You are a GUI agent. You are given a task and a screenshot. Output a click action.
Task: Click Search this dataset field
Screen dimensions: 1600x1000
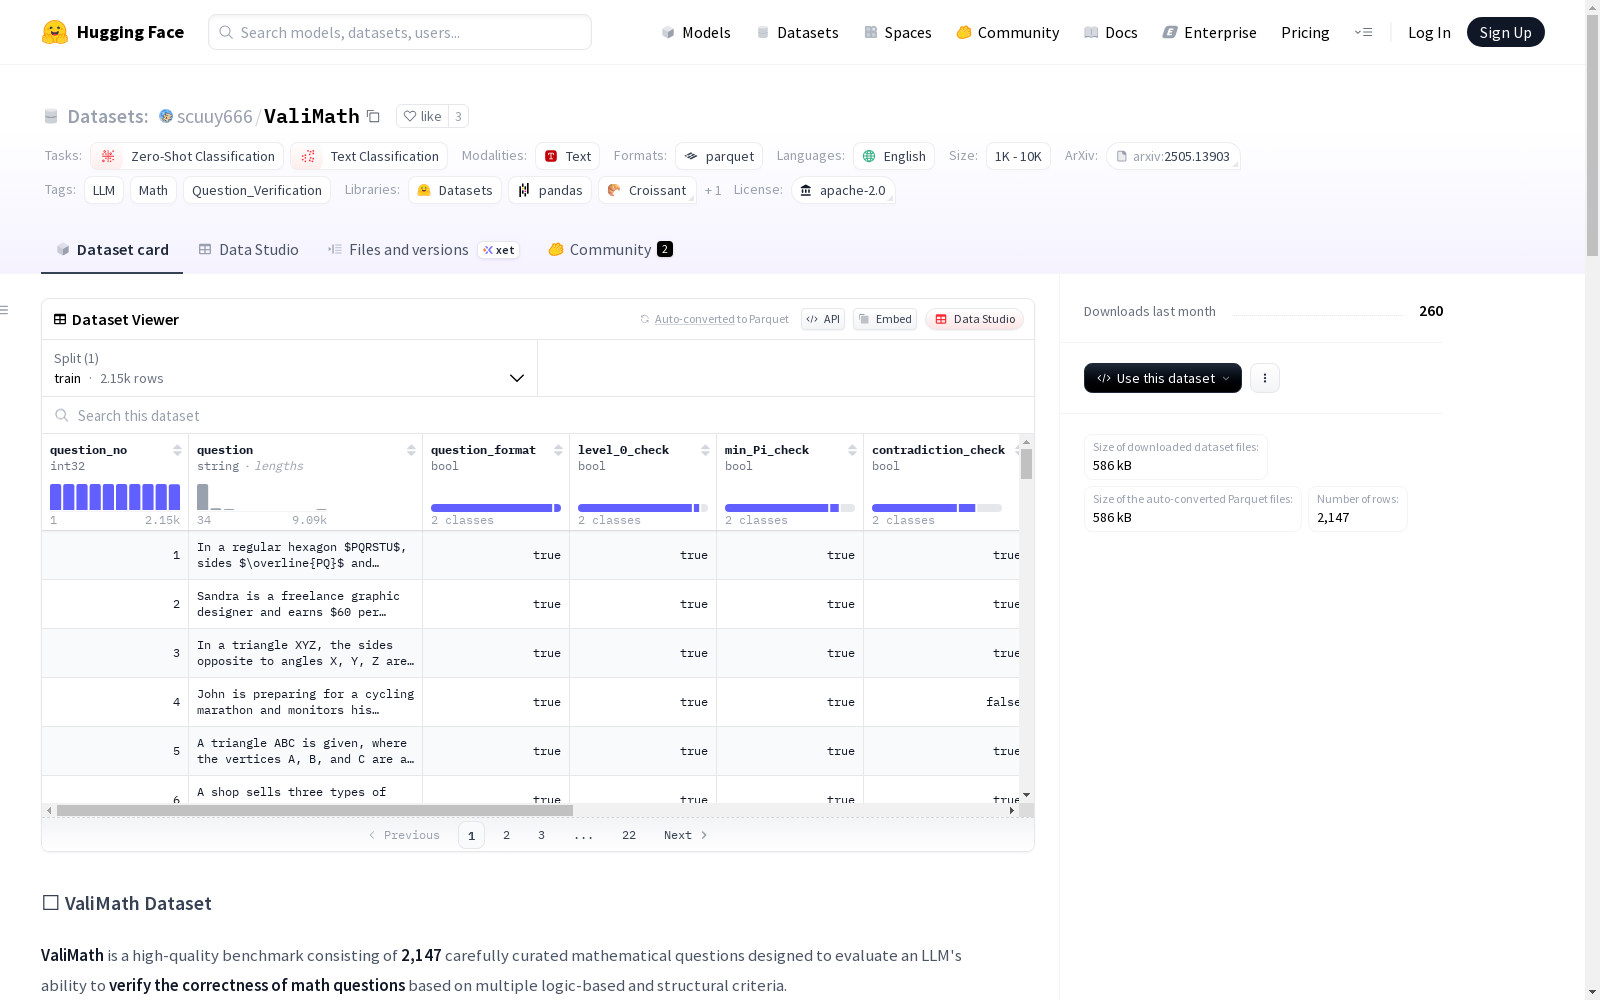pyautogui.click(x=538, y=415)
